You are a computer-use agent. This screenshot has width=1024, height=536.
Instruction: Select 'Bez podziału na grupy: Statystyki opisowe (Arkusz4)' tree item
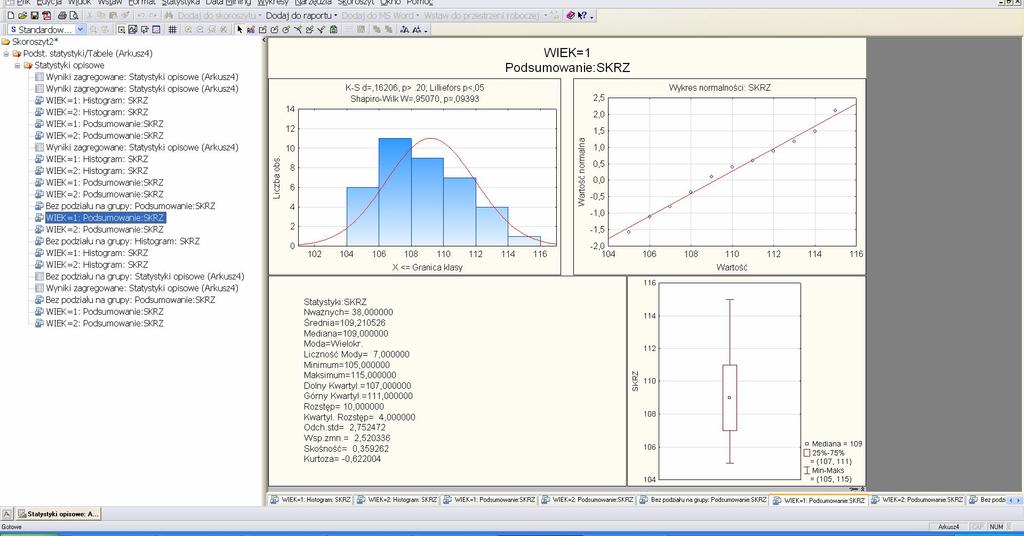pyautogui.click(x=145, y=276)
